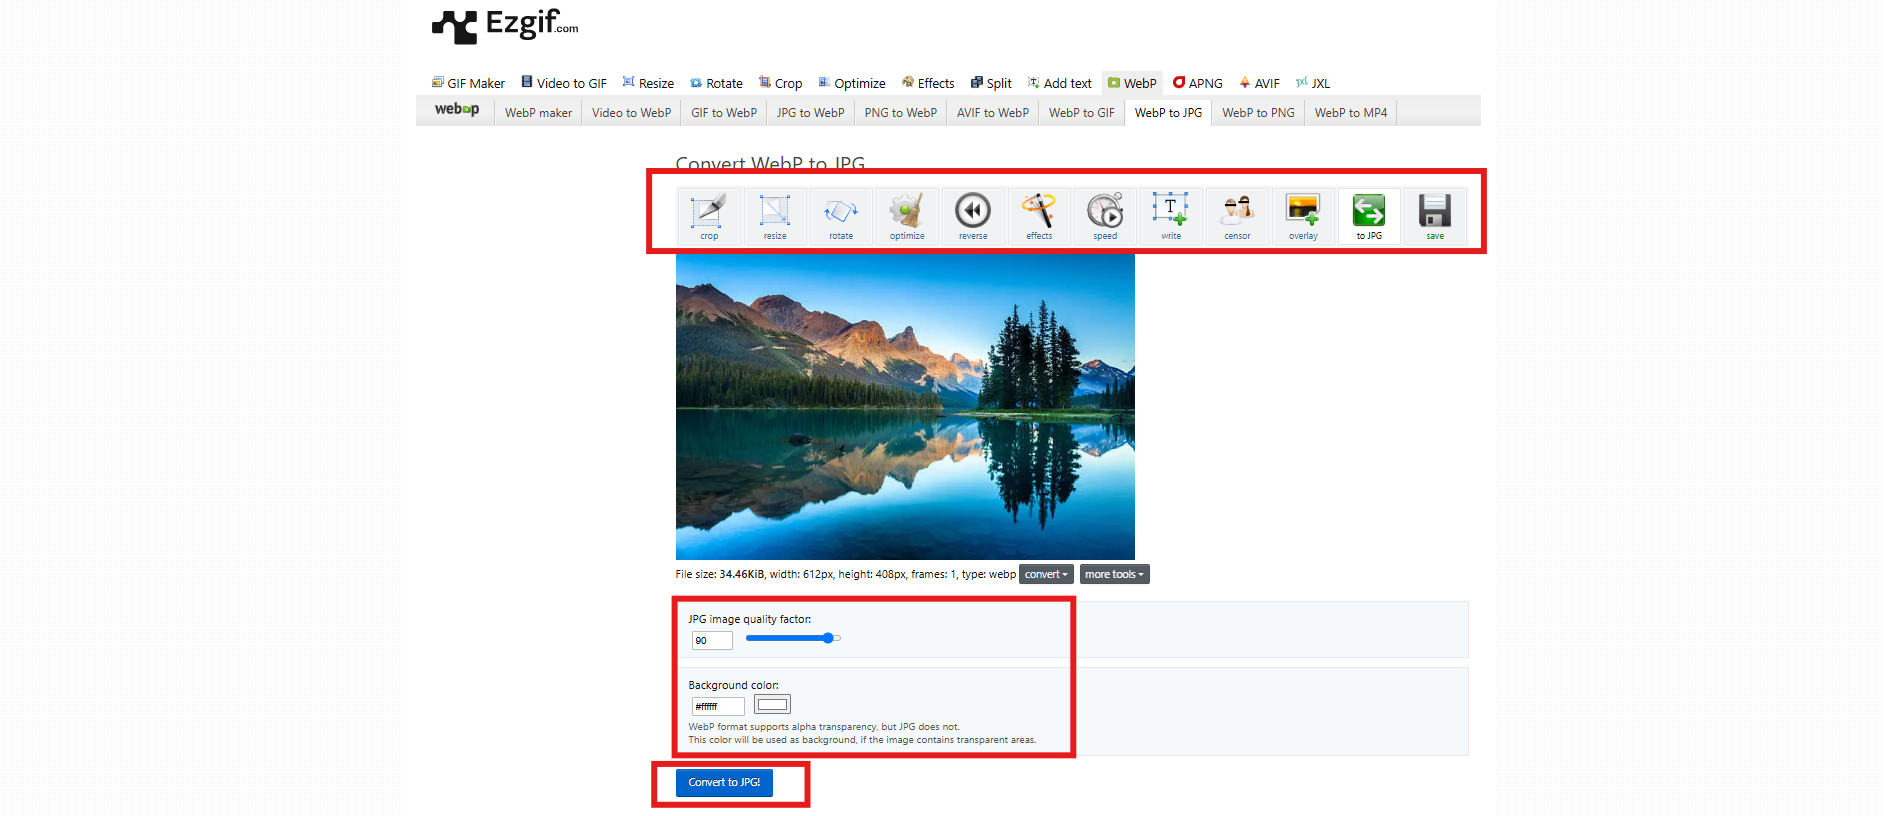The image size is (1884, 816).
Task: Choose the censor tool
Action: 1237,216
